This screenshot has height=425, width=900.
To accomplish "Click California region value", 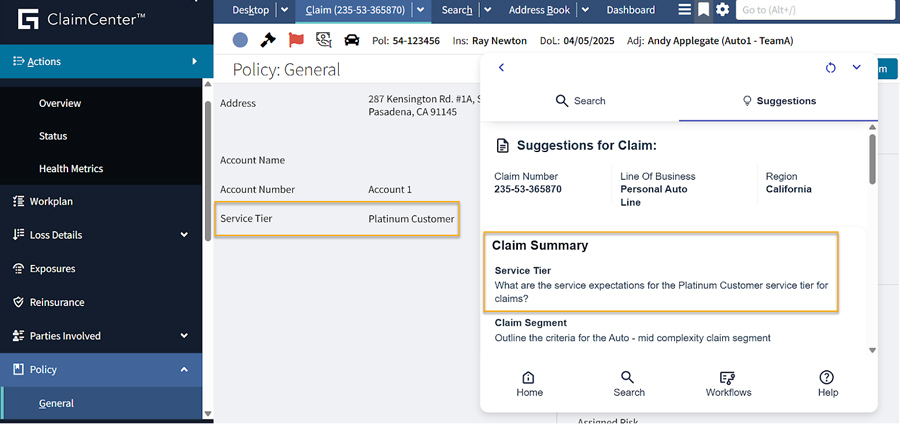I will tap(789, 190).
